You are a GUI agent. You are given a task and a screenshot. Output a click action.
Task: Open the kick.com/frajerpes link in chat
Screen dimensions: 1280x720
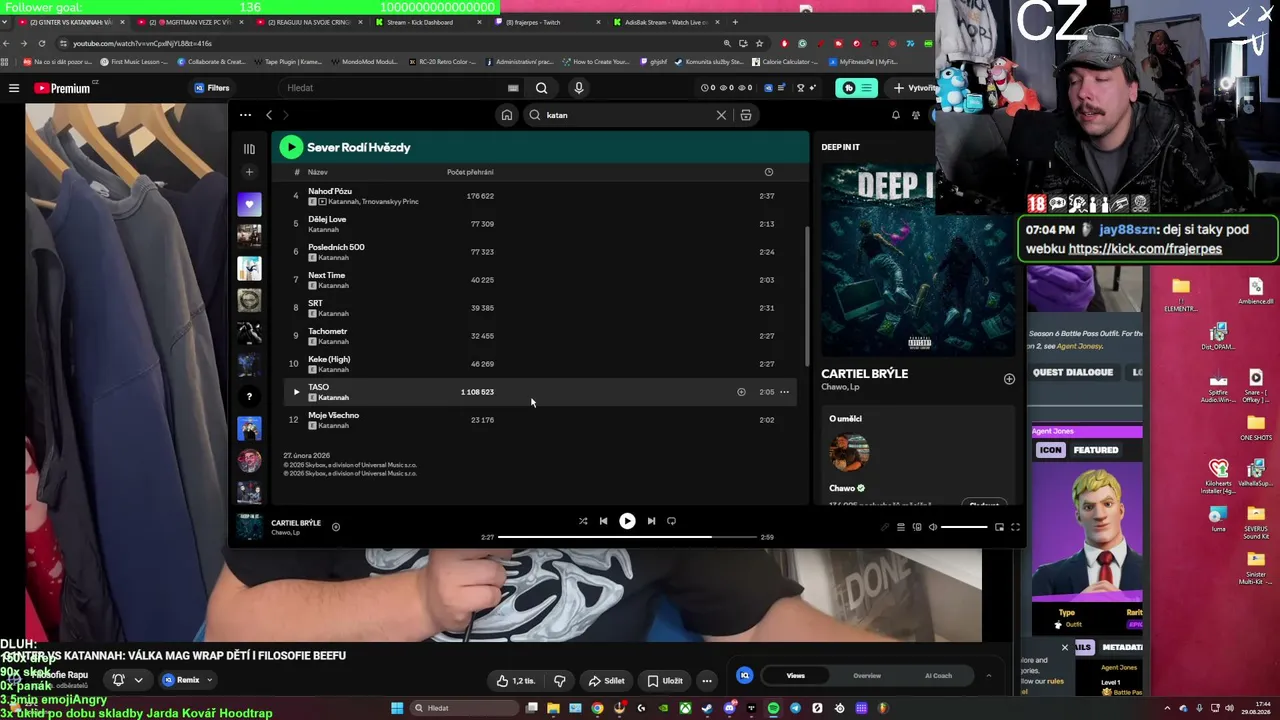[1145, 249]
